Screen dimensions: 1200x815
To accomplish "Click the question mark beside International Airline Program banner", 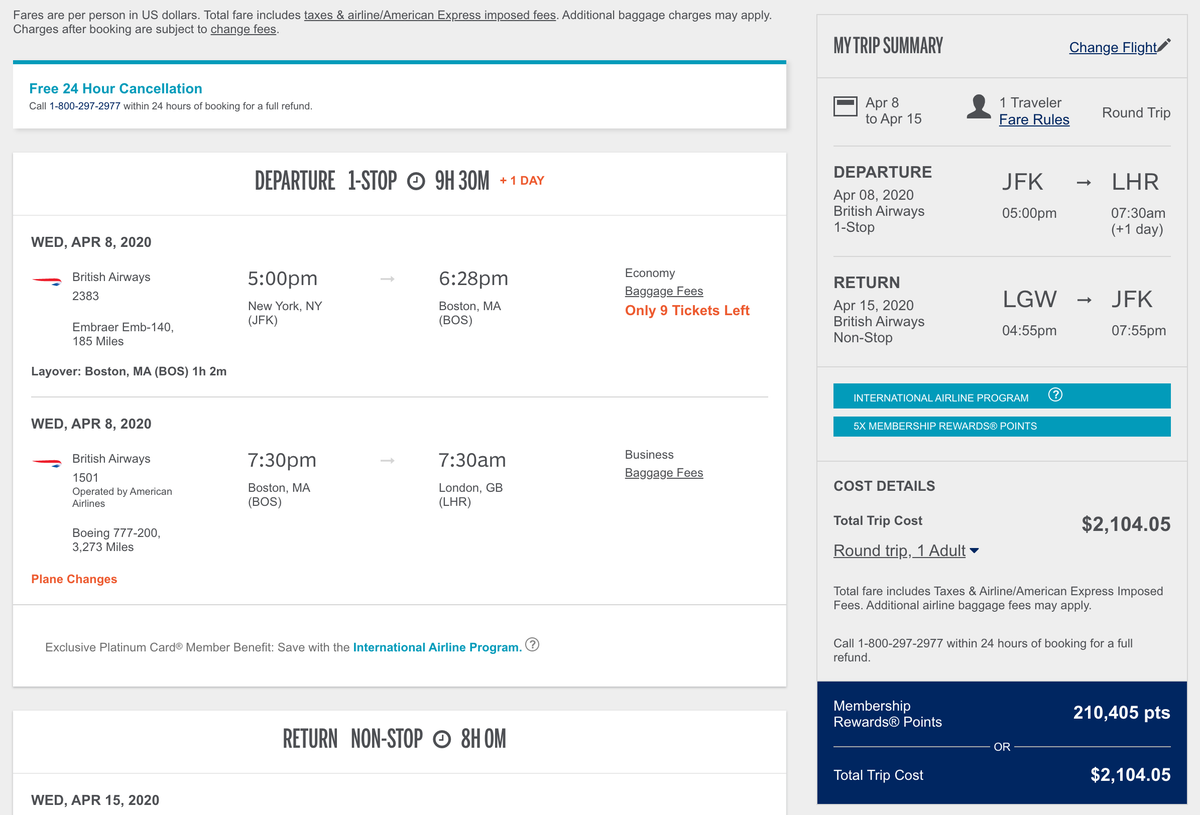I will (1055, 394).
